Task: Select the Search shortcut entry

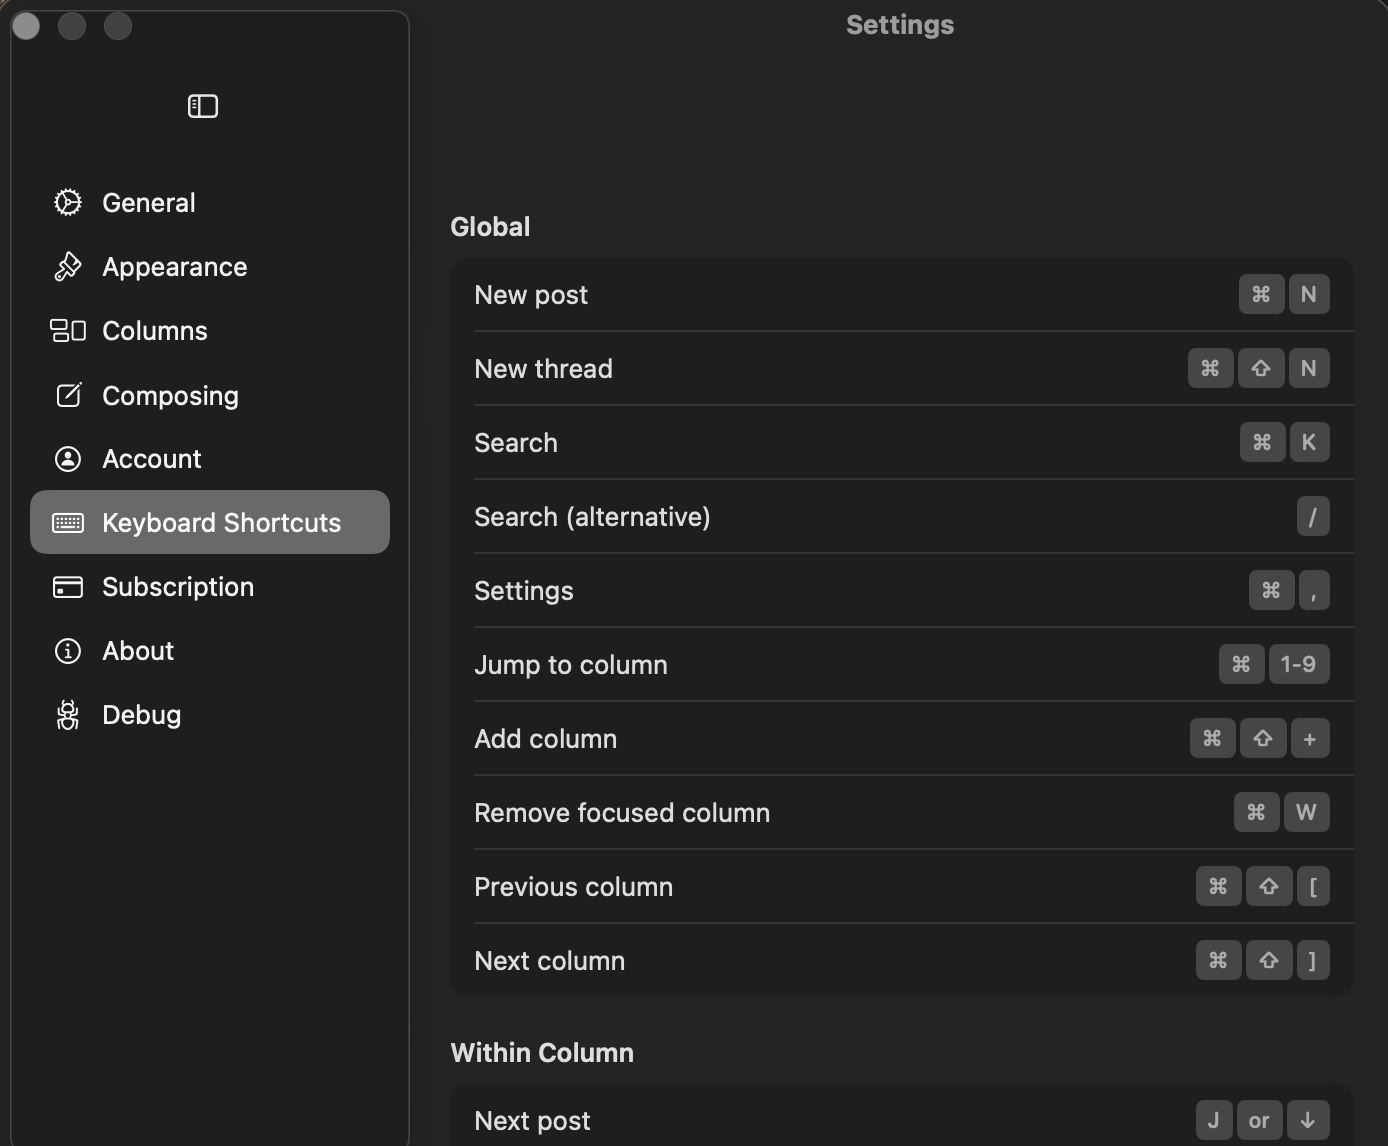Action: pos(900,442)
